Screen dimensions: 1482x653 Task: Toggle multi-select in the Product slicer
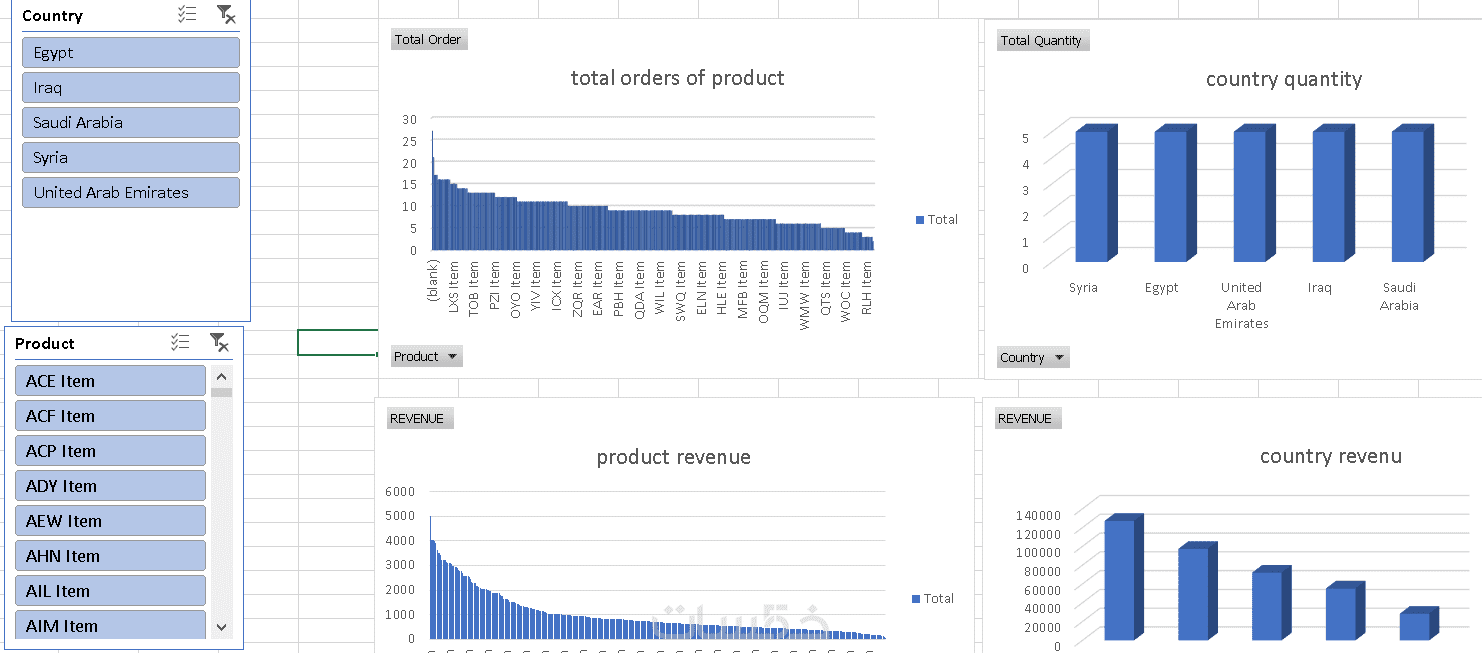(180, 343)
